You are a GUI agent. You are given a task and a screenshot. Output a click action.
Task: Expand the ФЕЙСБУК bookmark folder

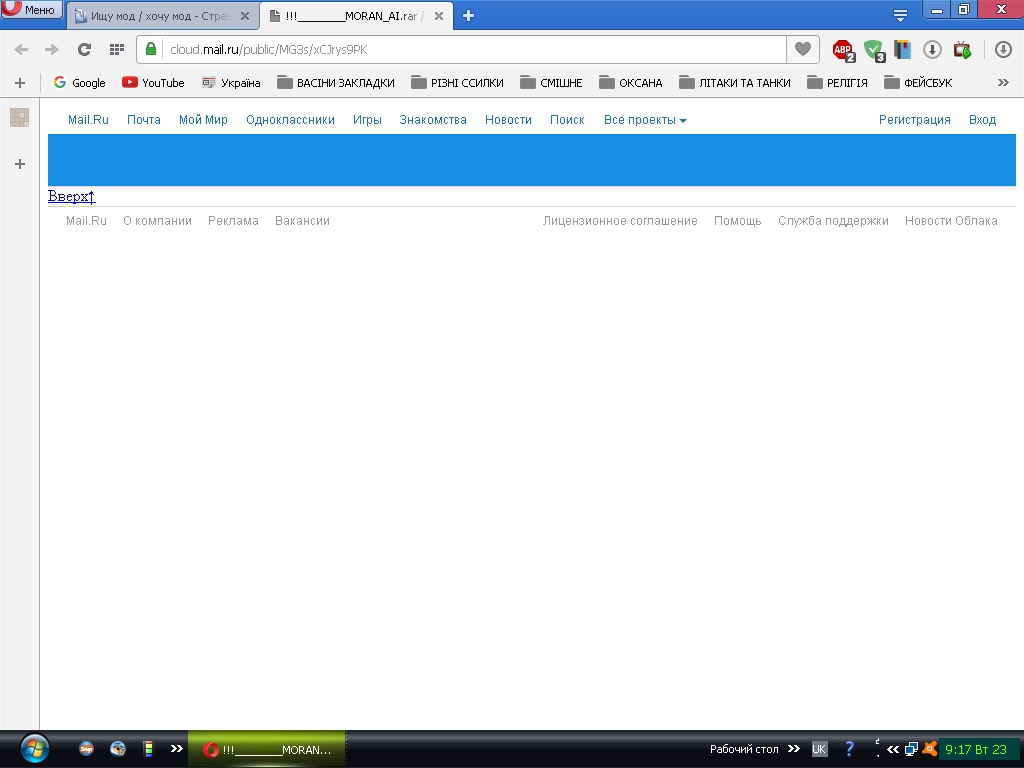918,83
